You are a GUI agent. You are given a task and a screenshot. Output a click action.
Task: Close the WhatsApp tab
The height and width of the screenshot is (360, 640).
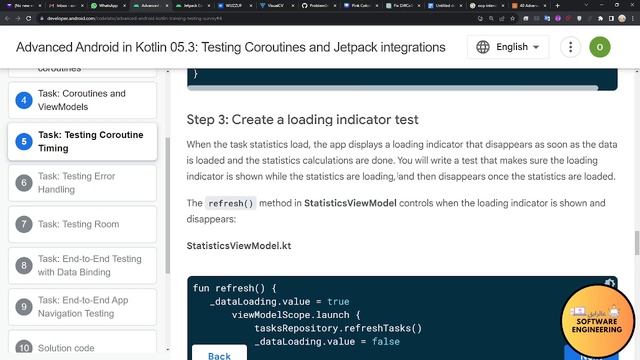[x=124, y=6]
